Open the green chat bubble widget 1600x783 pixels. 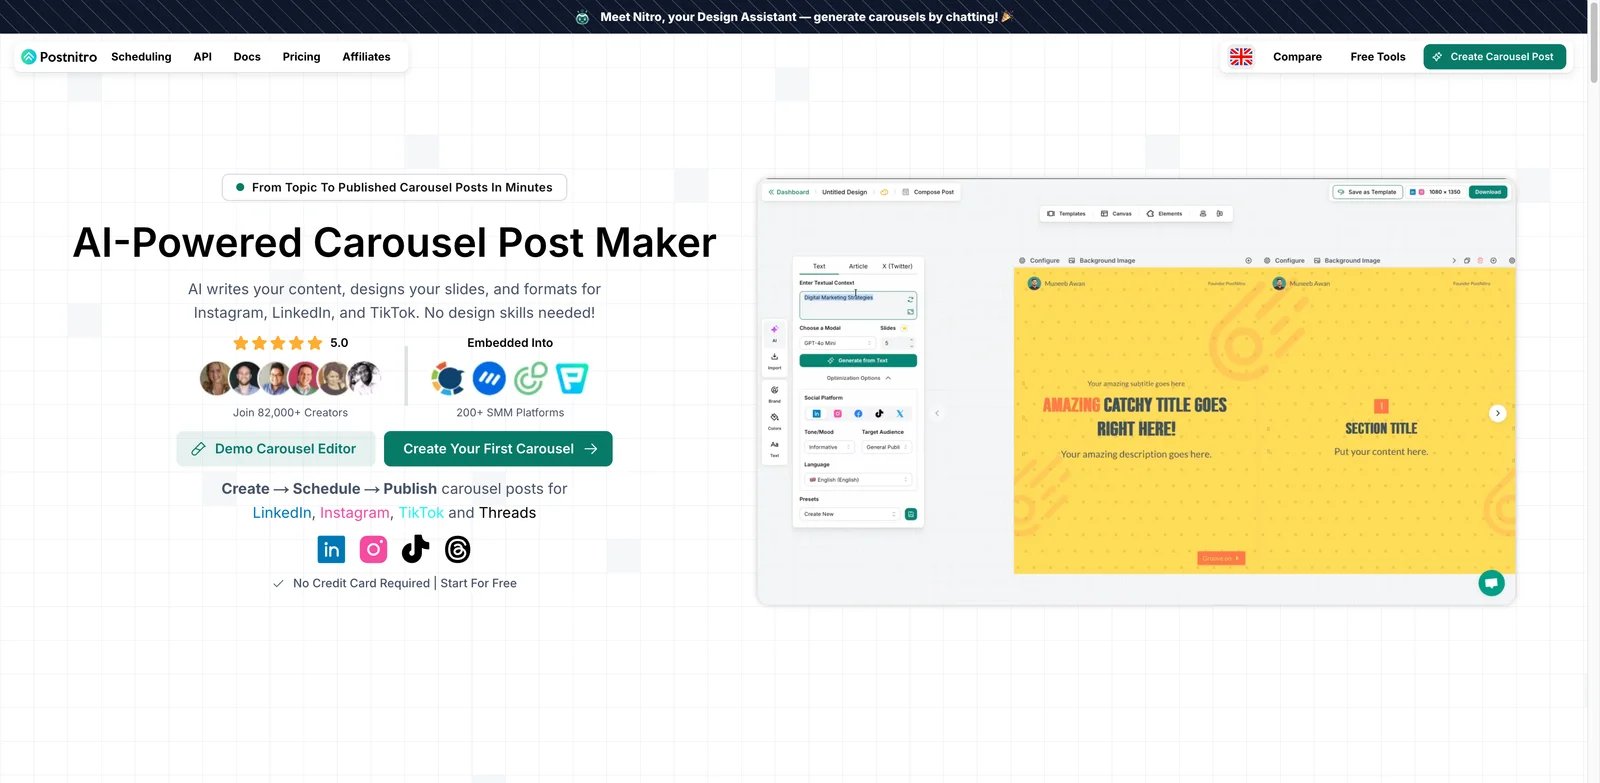[1491, 583]
